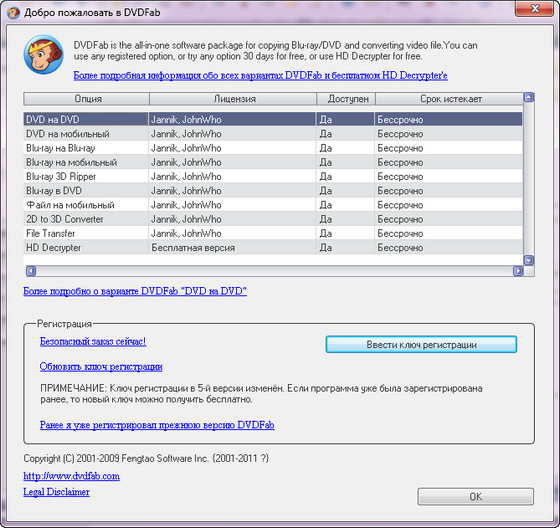Confirm the dialog with the OK button
This screenshot has height=528, width=560.
pos(476,497)
